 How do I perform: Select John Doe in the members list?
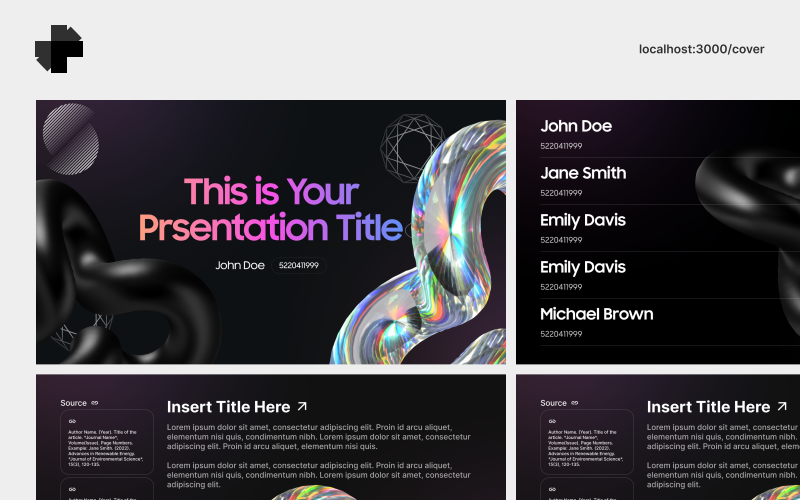pyautogui.click(x=576, y=126)
